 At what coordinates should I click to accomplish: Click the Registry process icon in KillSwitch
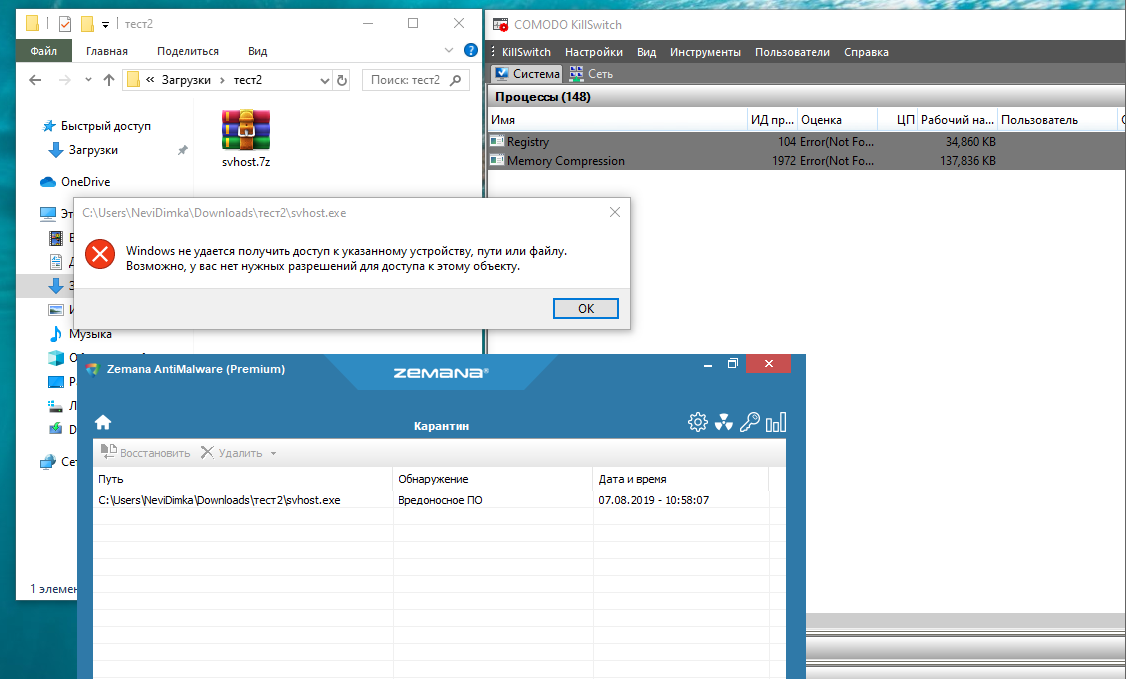coord(497,141)
